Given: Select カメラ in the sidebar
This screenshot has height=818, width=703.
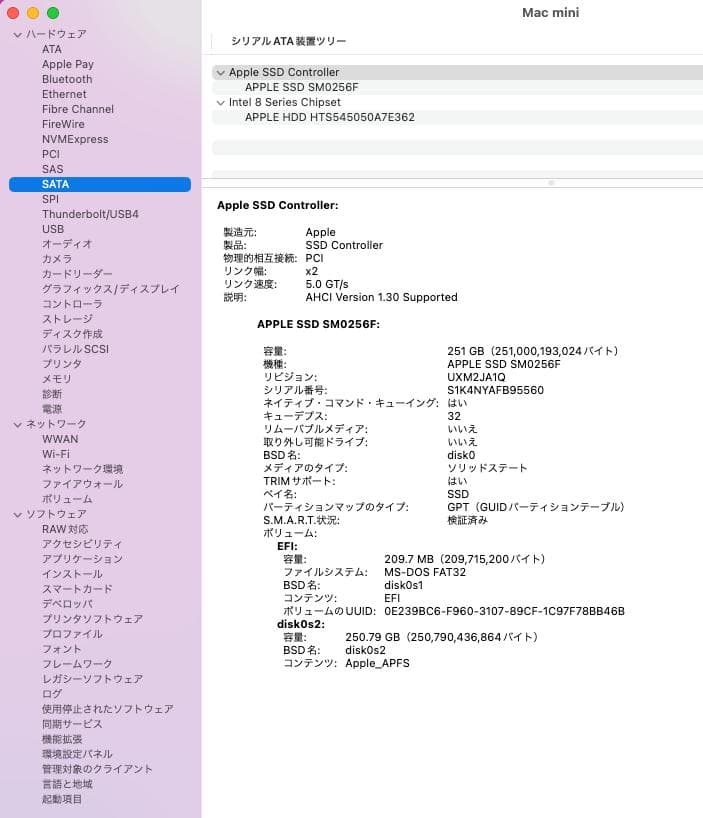Looking at the screenshot, I should (x=57, y=259).
